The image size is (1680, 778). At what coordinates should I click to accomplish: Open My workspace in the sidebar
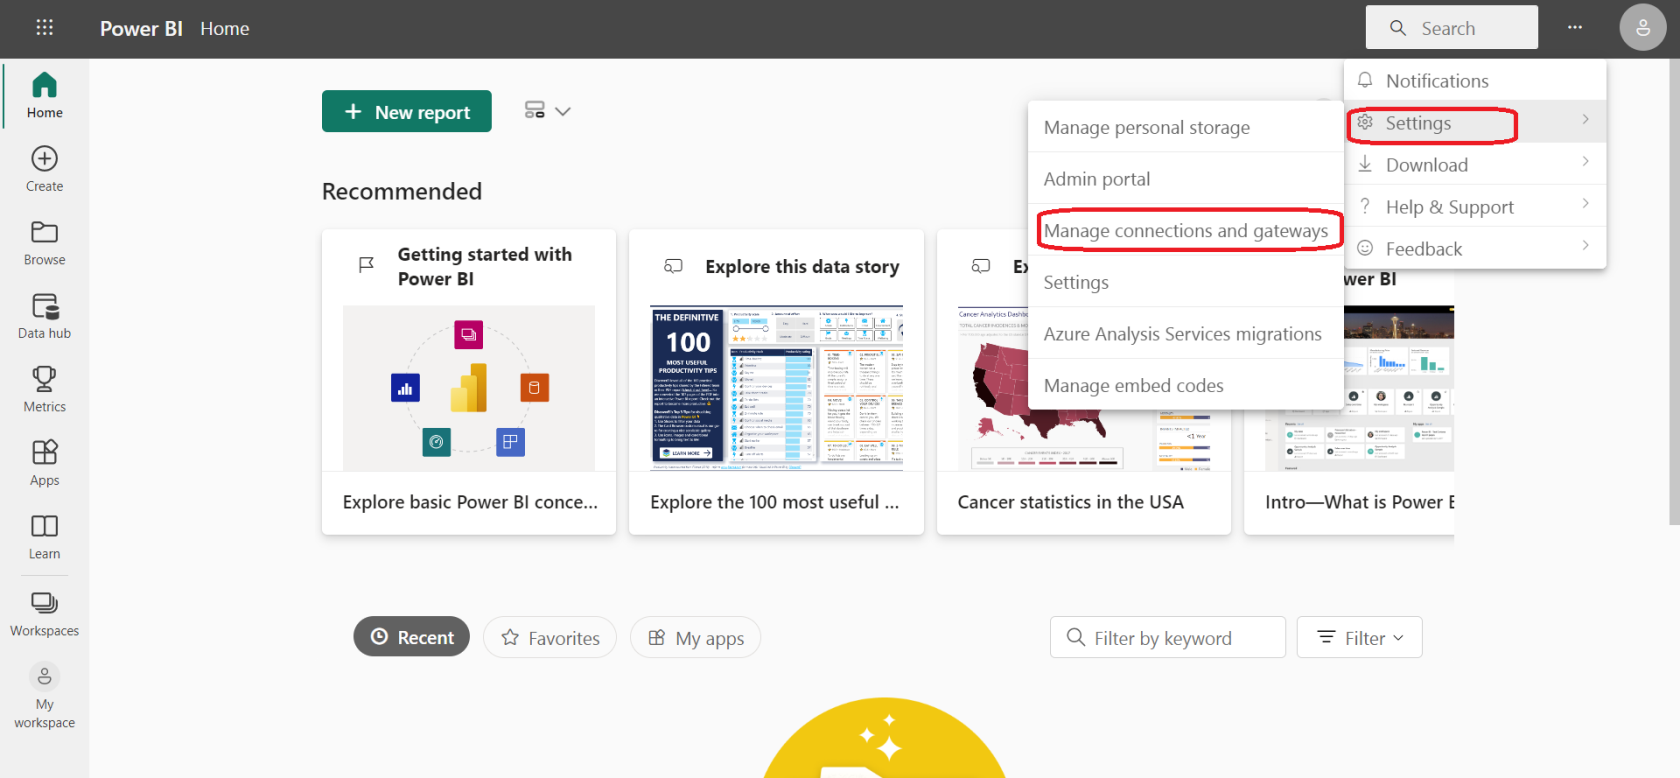click(x=44, y=696)
